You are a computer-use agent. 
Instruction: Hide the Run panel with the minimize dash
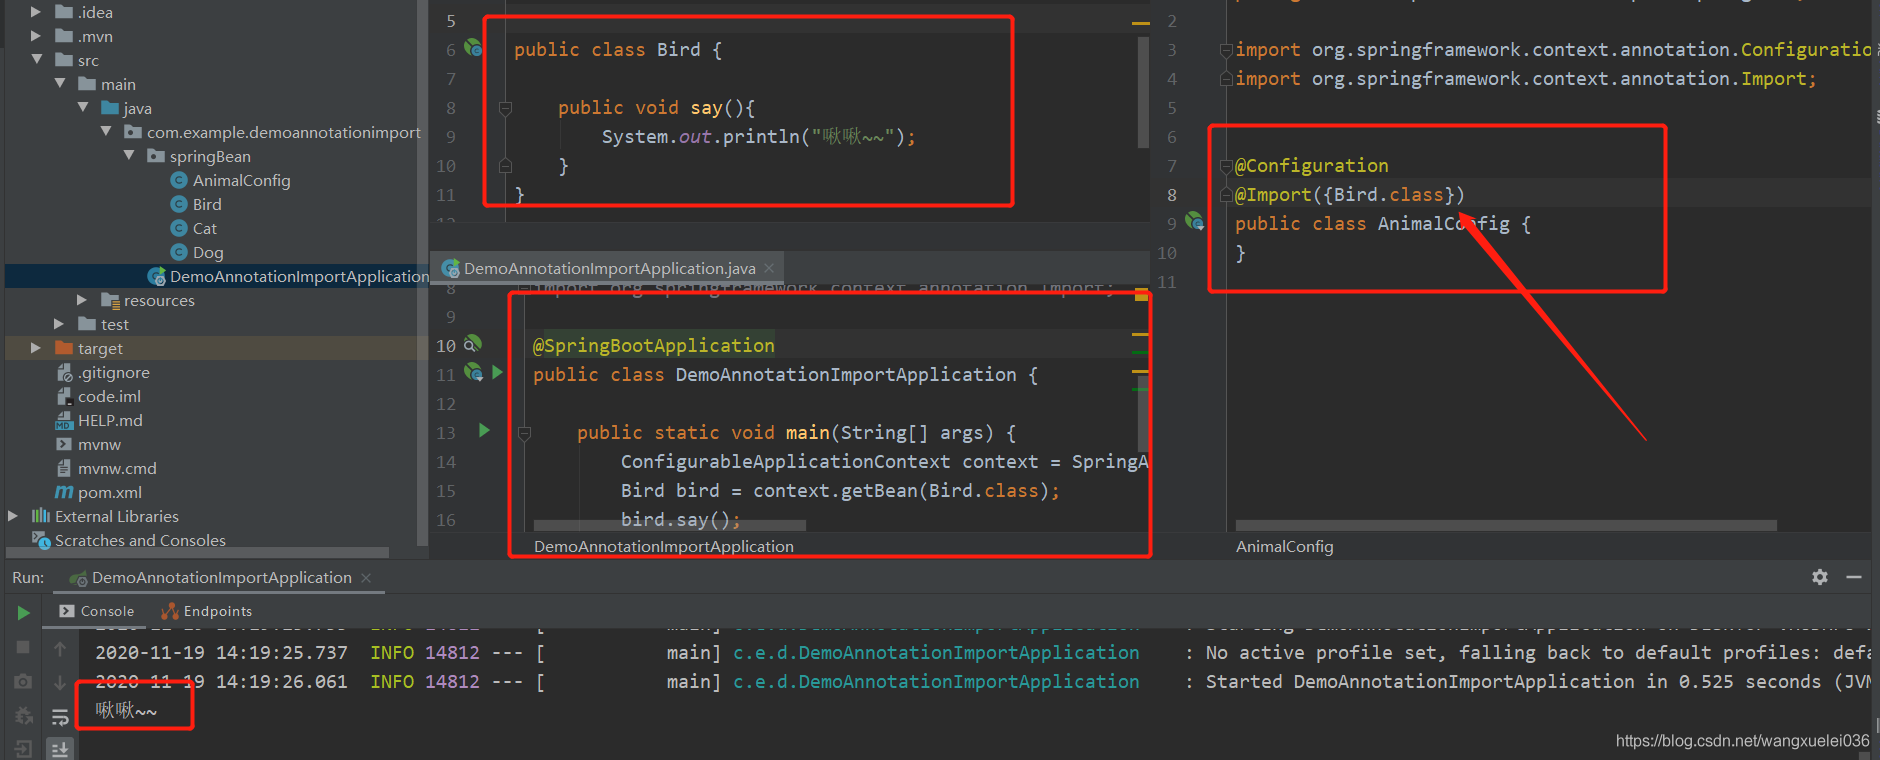click(1853, 577)
